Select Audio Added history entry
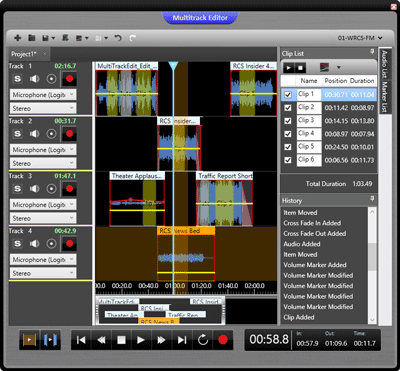 (x=302, y=244)
